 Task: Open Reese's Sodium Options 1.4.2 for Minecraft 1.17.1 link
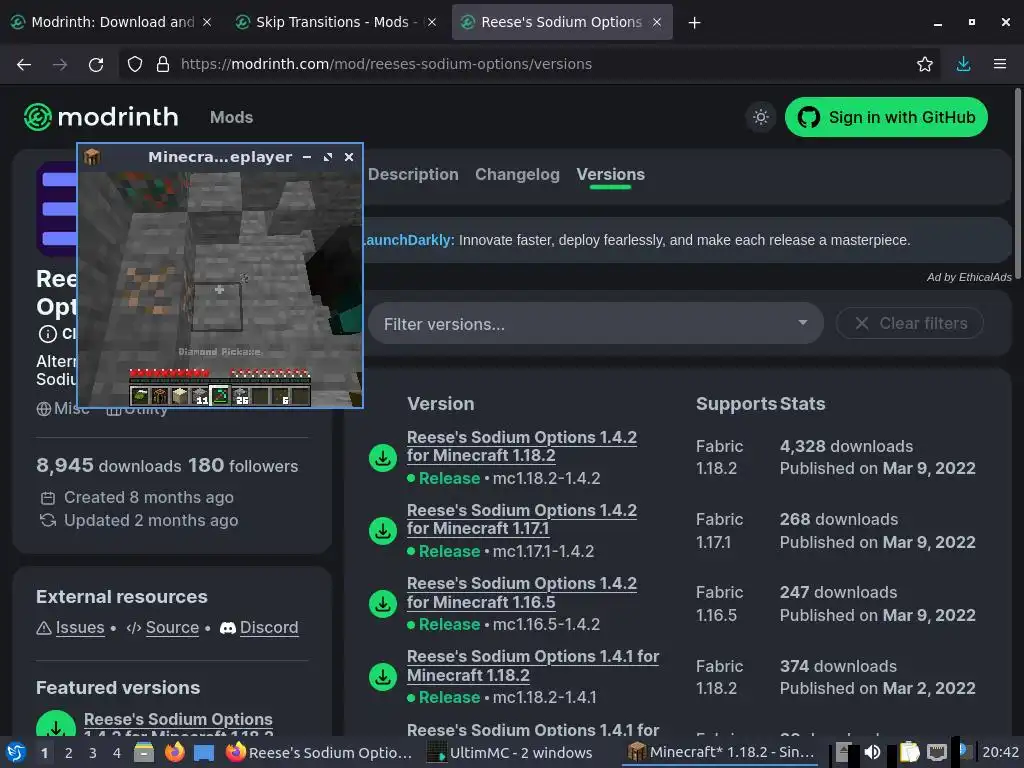click(x=522, y=519)
